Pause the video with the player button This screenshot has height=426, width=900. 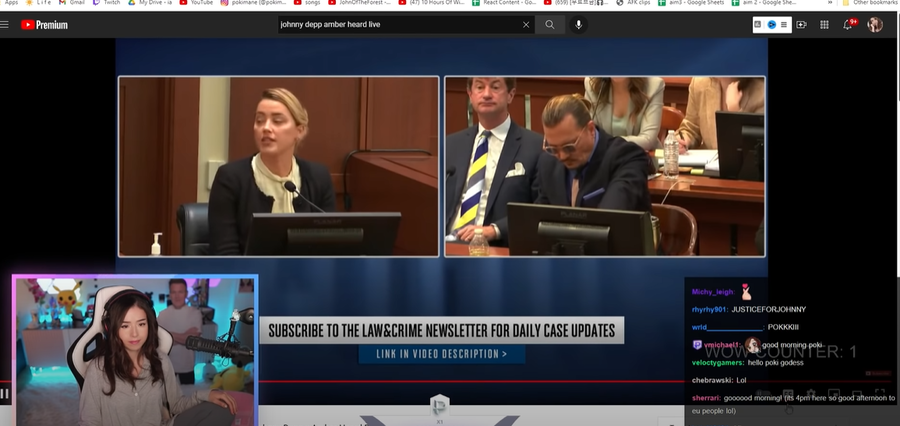click(x=5, y=394)
